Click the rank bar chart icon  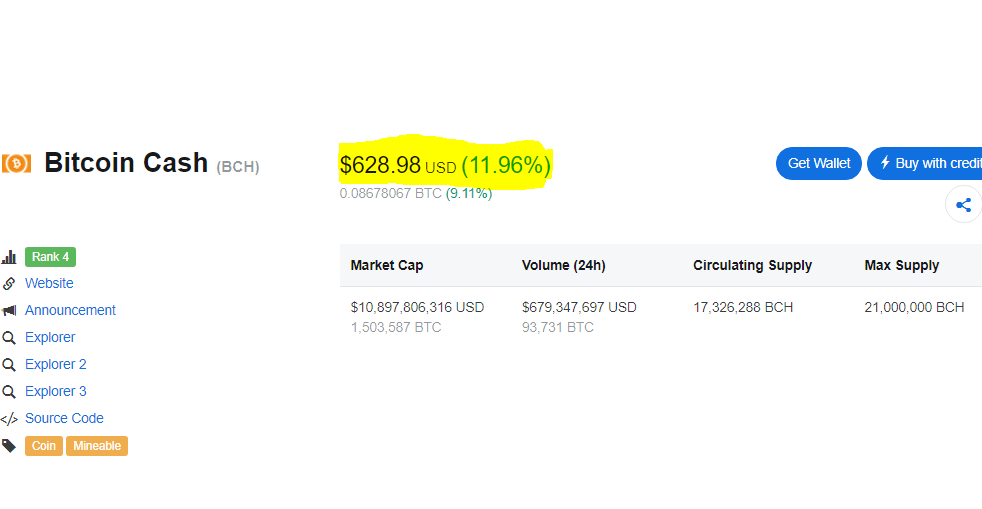click(x=9, y=257)
